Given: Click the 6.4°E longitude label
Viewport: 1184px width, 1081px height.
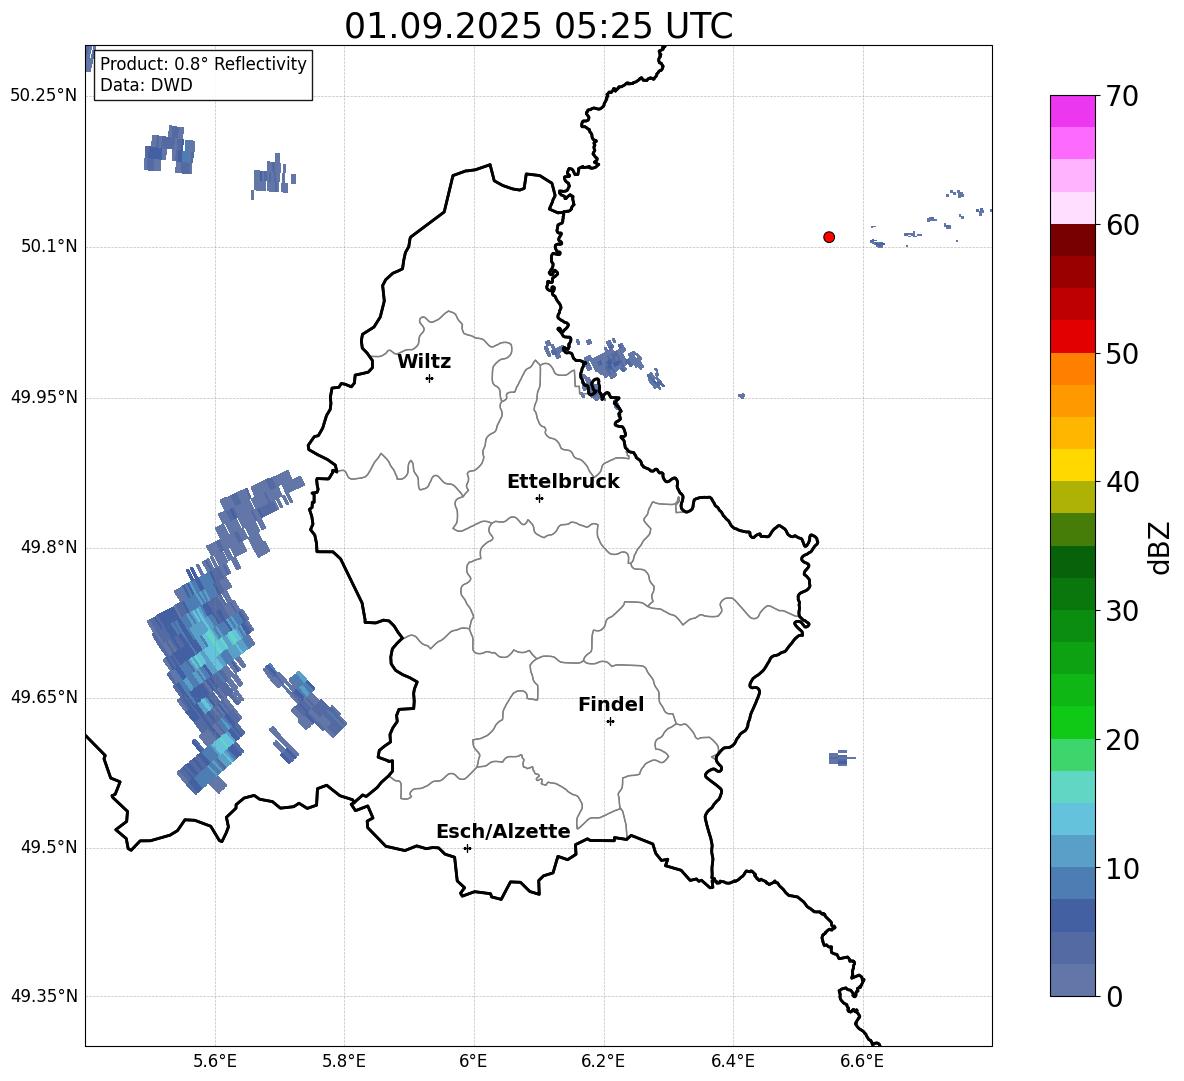Looking at the screenshot, I should pyautogui.click(x=732, y=1061).
